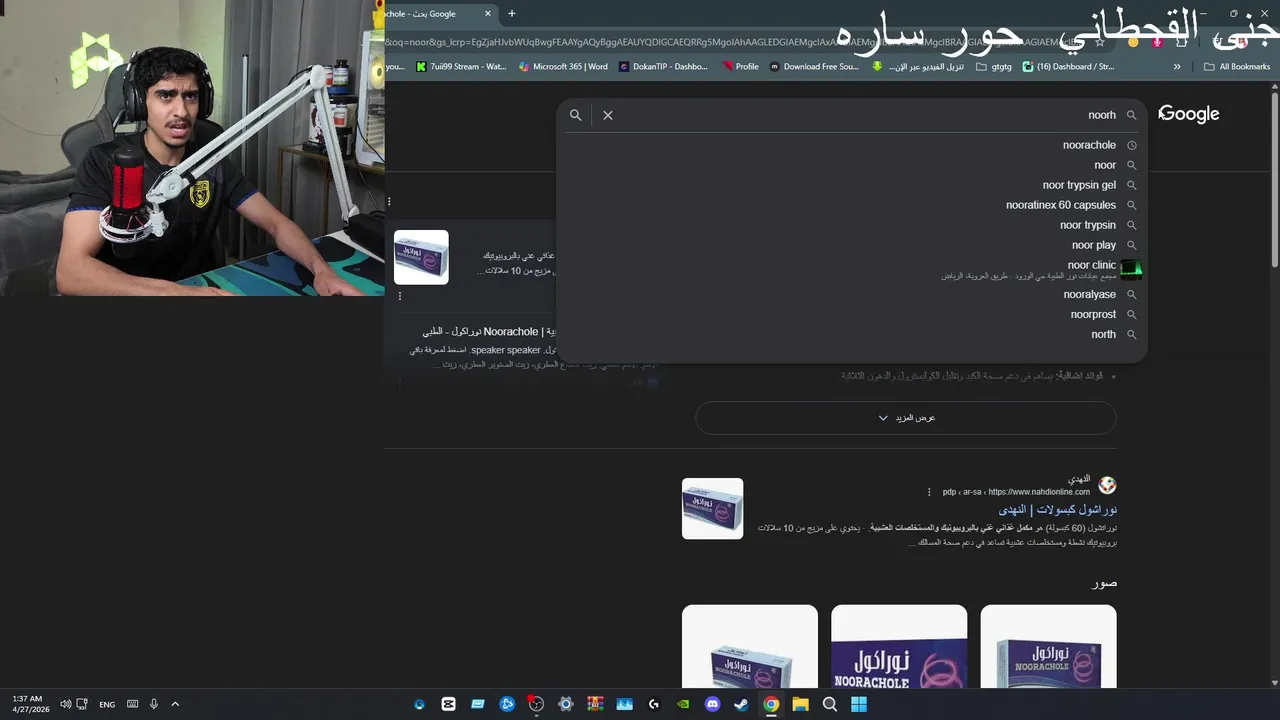The image size is (1280, 720).
Task: Open the small product thumbnail at left
Action: [x=421, y=257]
